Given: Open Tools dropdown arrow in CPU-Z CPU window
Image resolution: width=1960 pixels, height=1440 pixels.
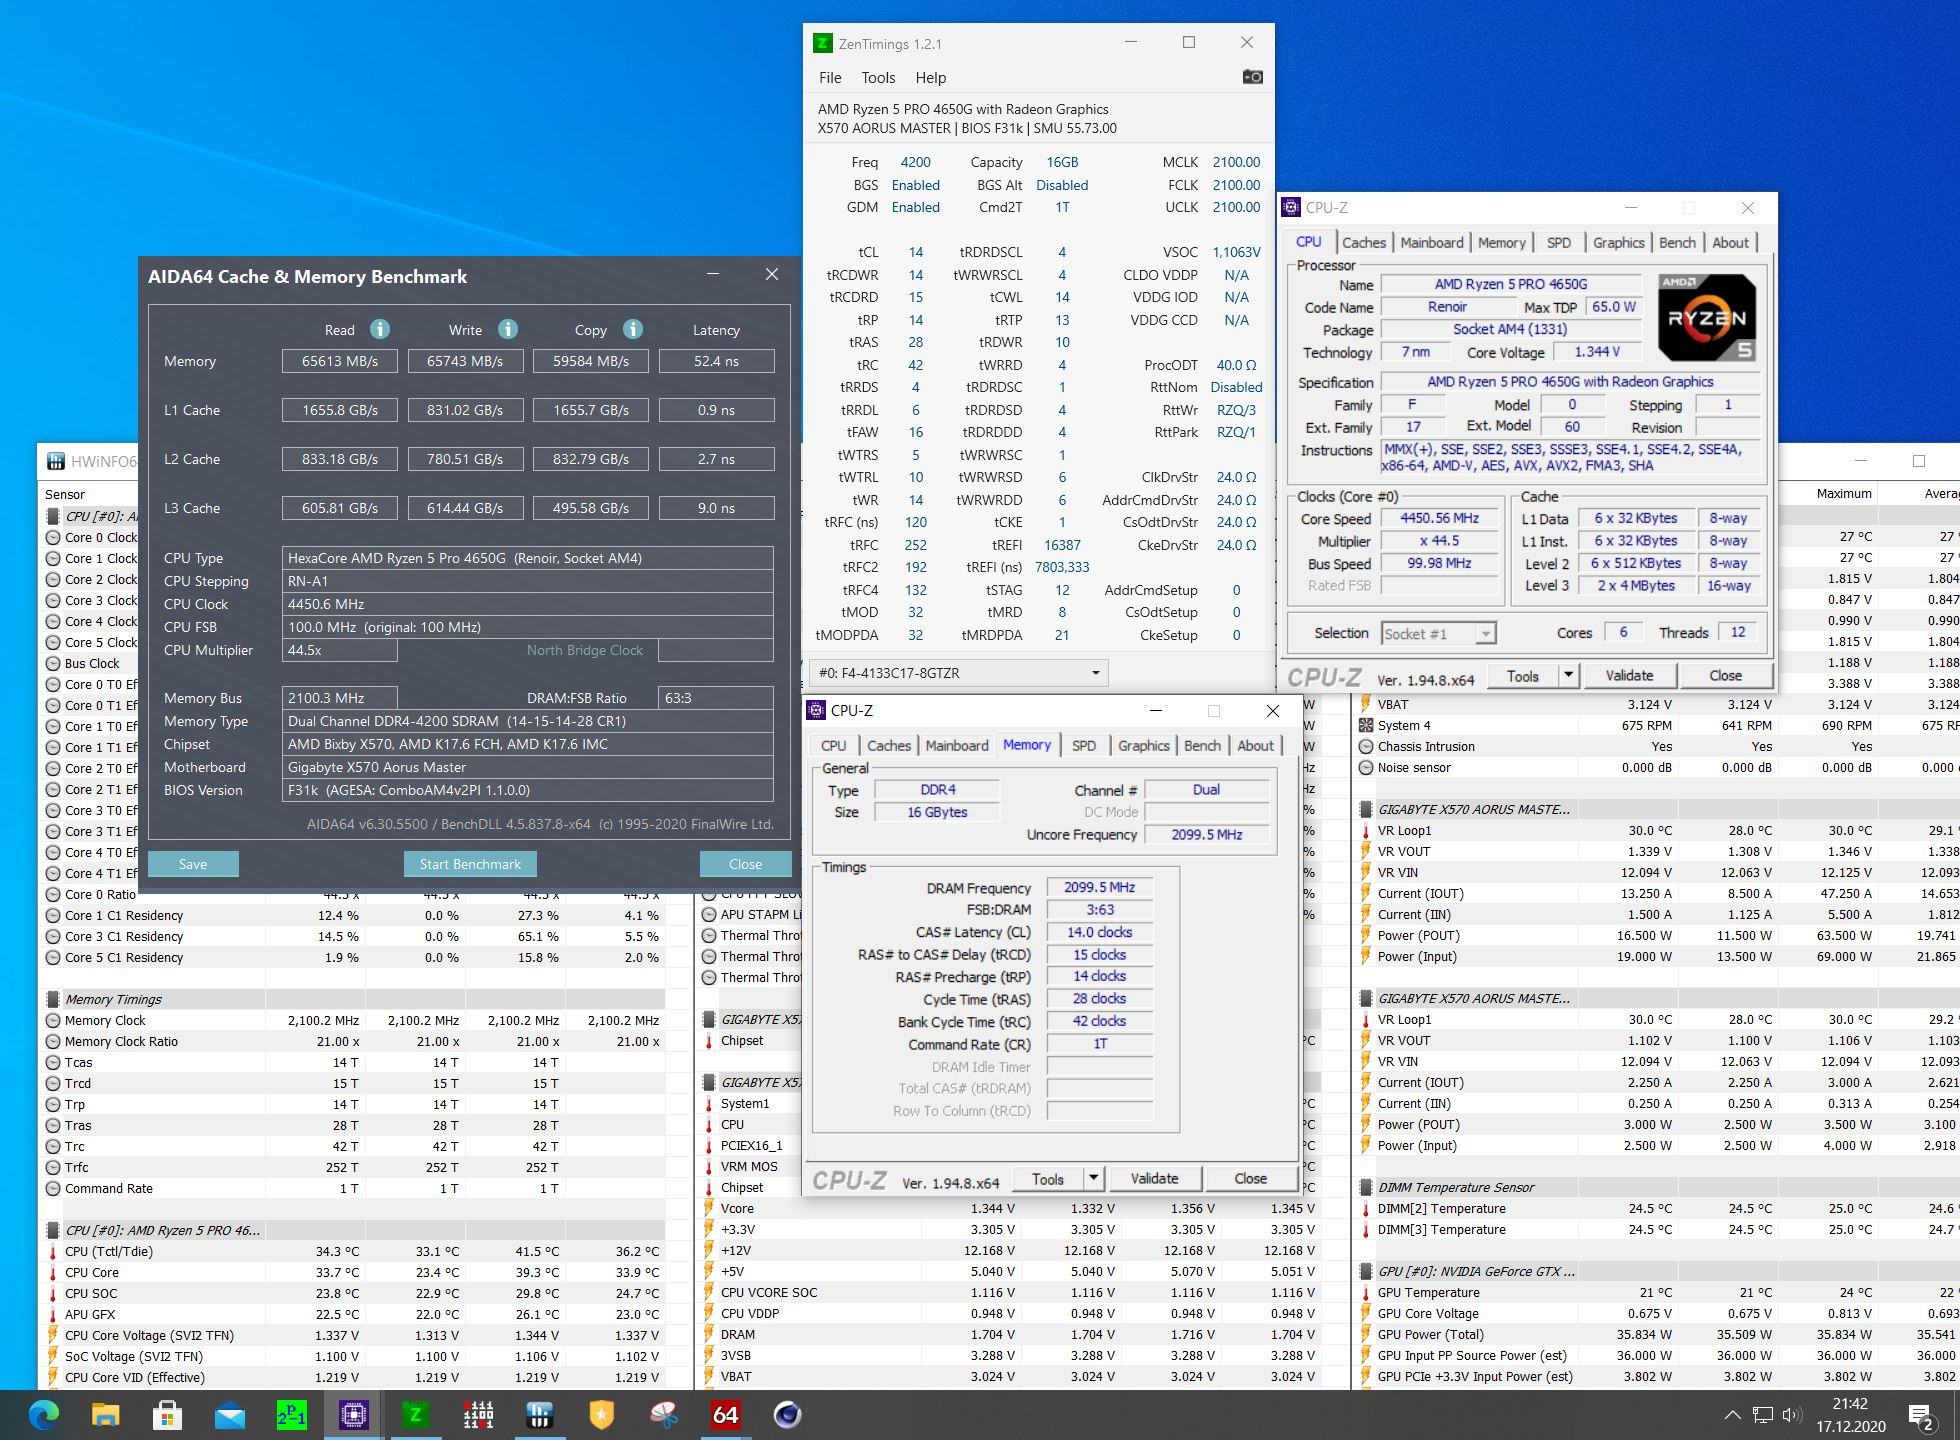Looking at the screenshot, I should tap(1568, 676).
